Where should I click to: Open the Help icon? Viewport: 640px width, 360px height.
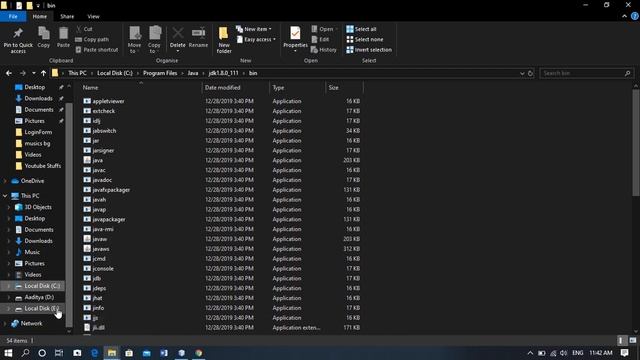pos(635,16)
